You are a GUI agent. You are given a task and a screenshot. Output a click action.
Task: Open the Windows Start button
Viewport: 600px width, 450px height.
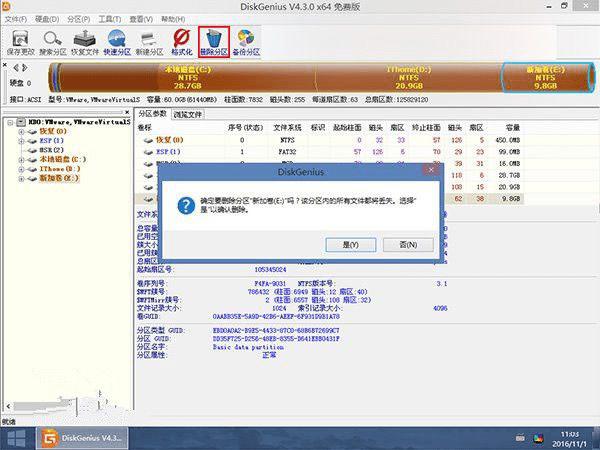16,439
